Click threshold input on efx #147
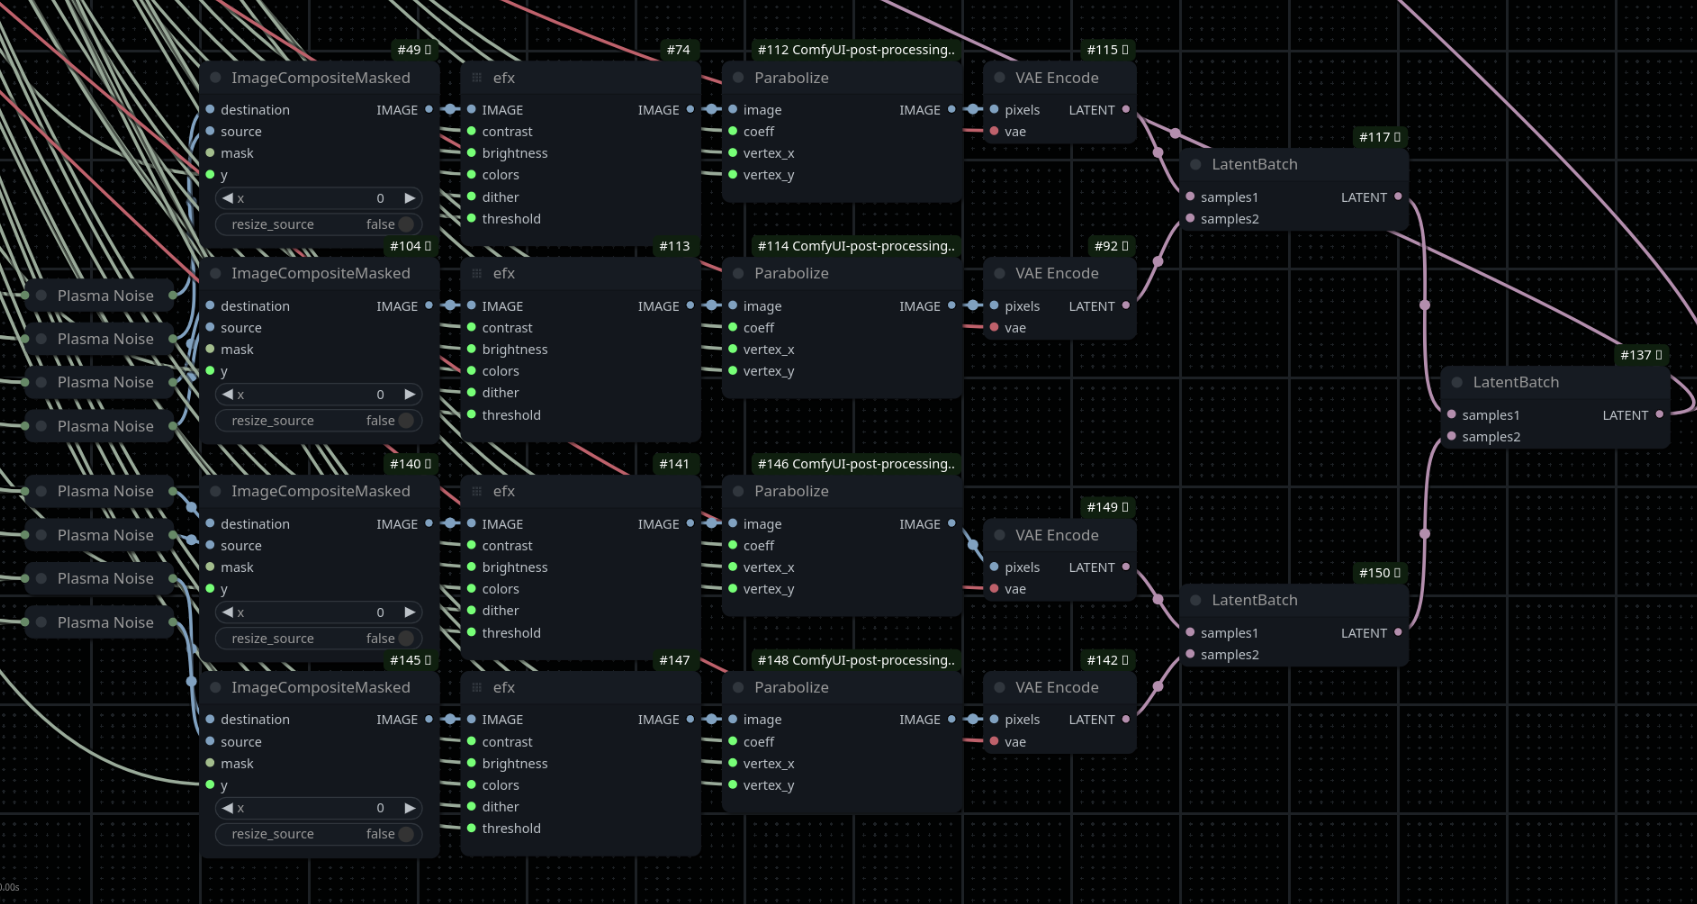Screen dimensions: 1697x904 tap(511, 828)
